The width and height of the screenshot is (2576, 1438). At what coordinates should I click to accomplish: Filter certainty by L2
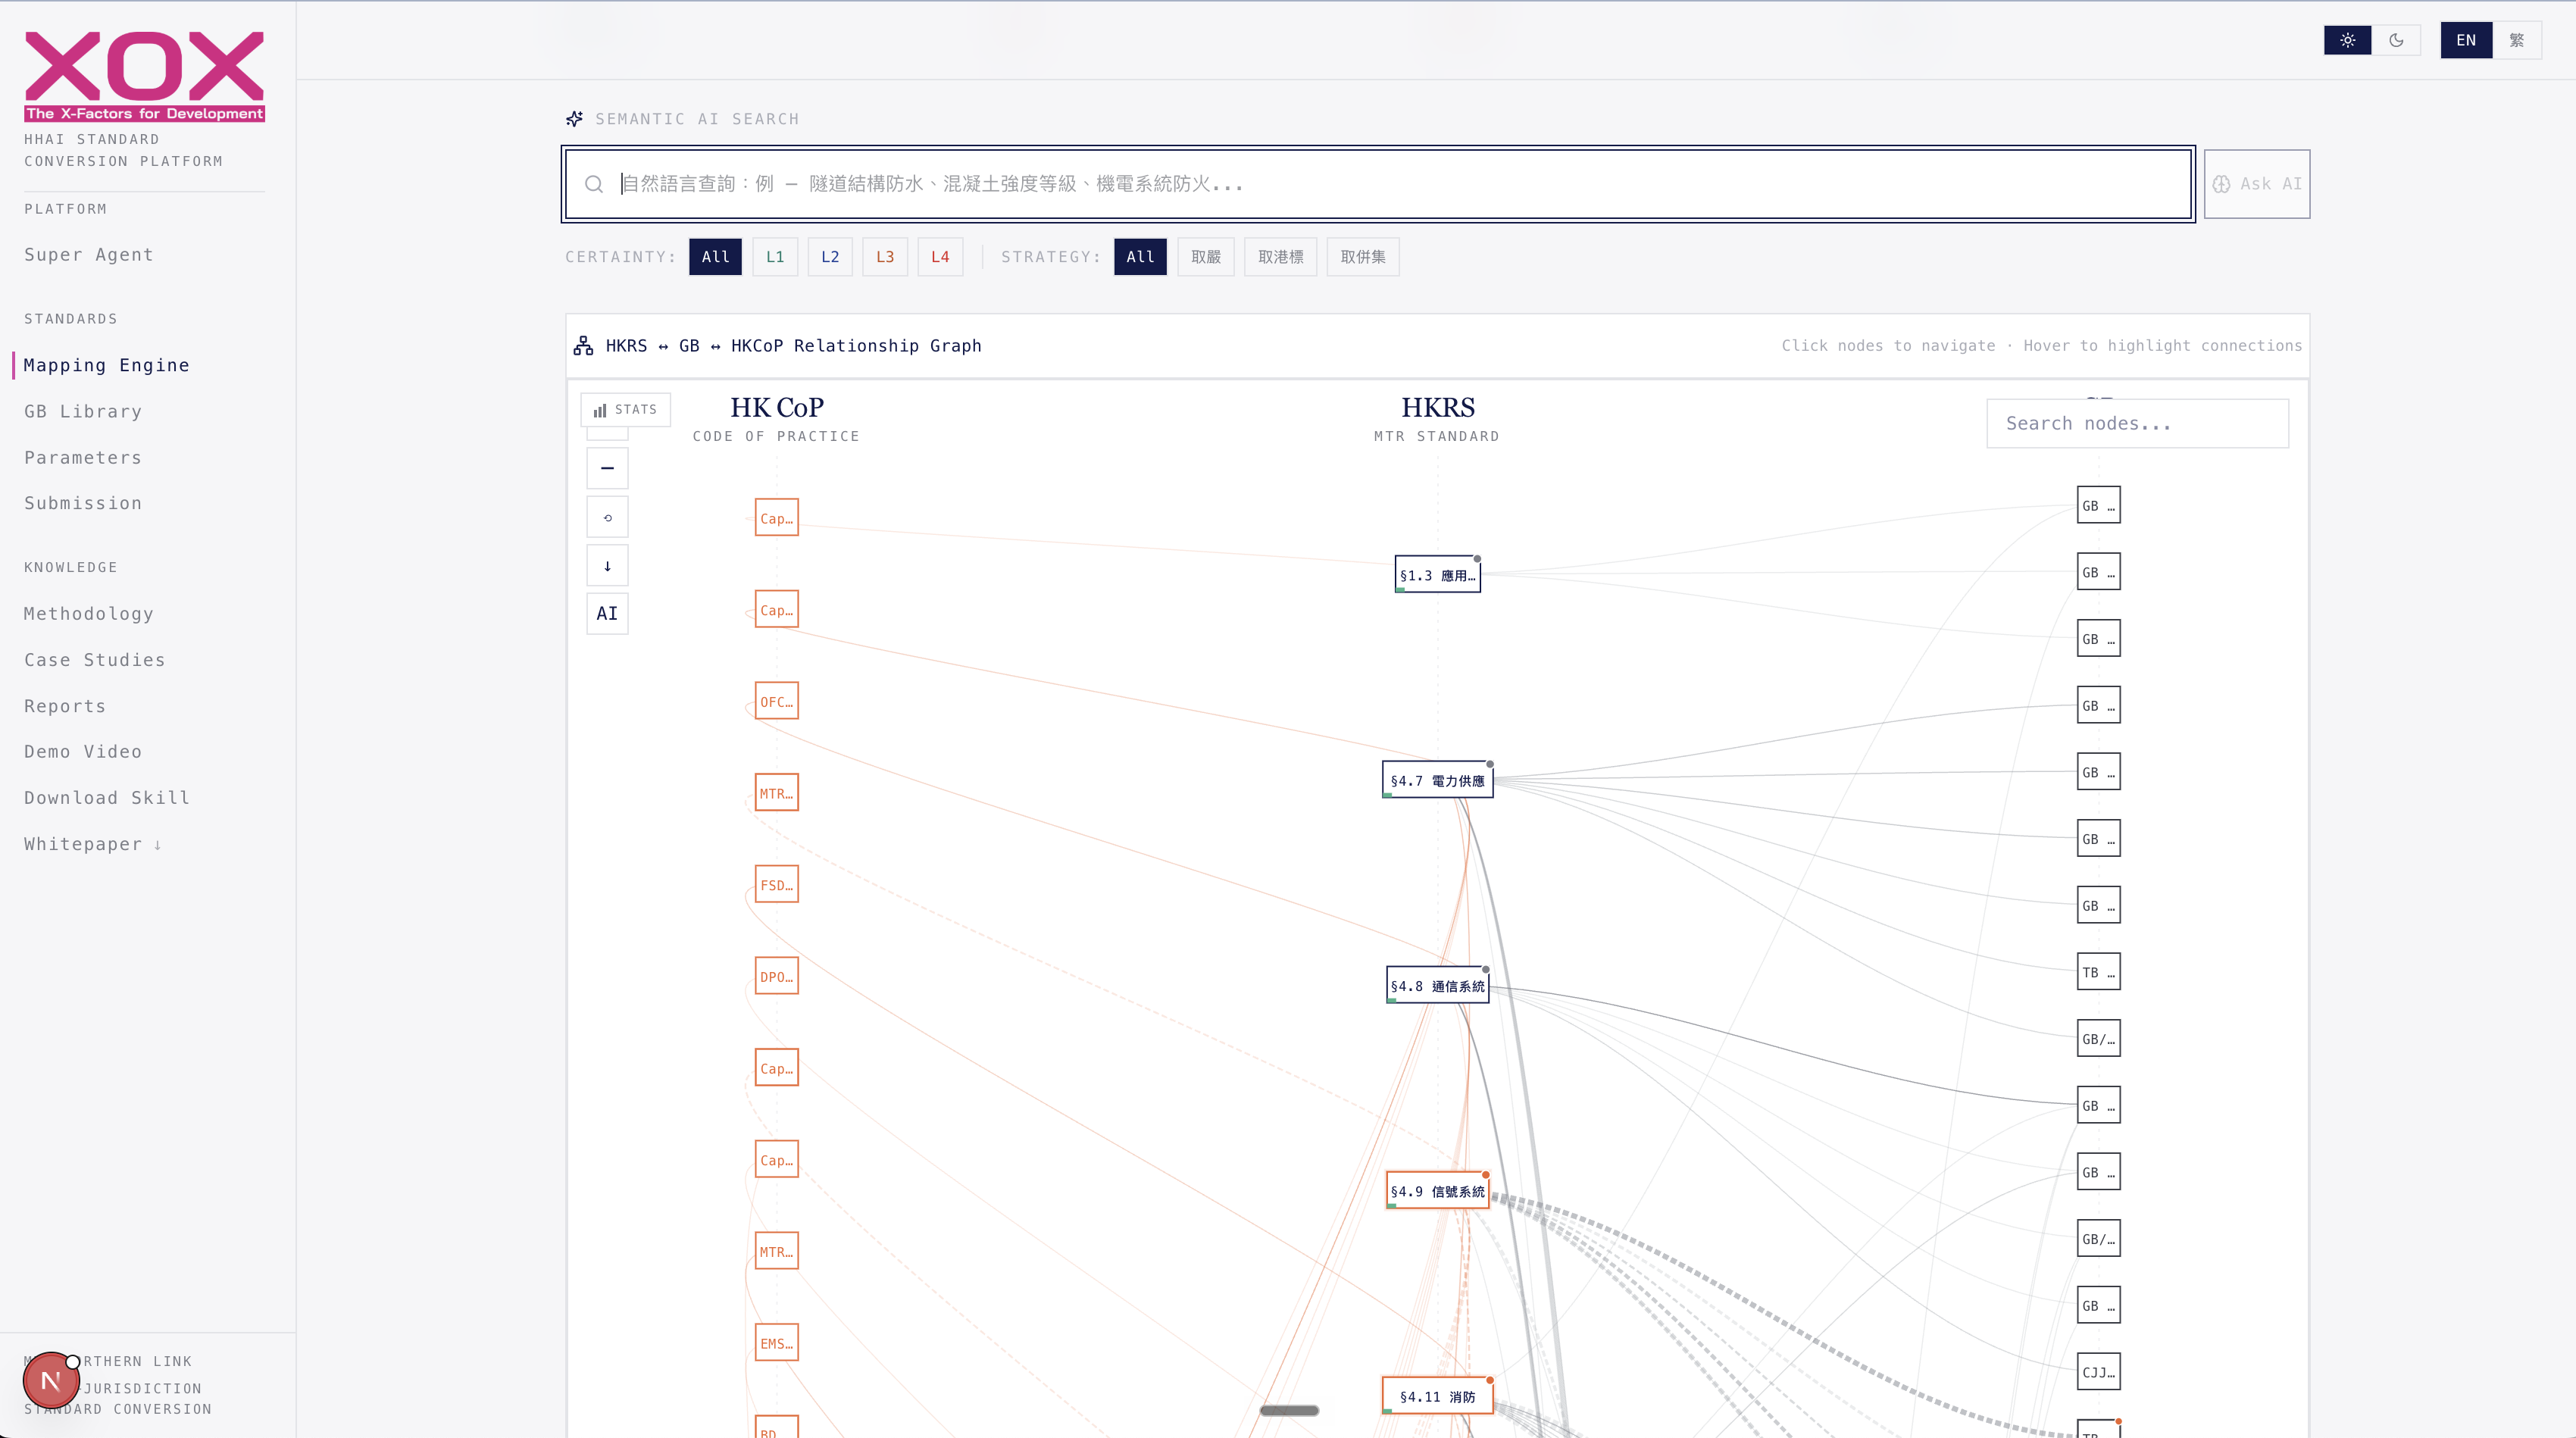[x=830, y=257]
